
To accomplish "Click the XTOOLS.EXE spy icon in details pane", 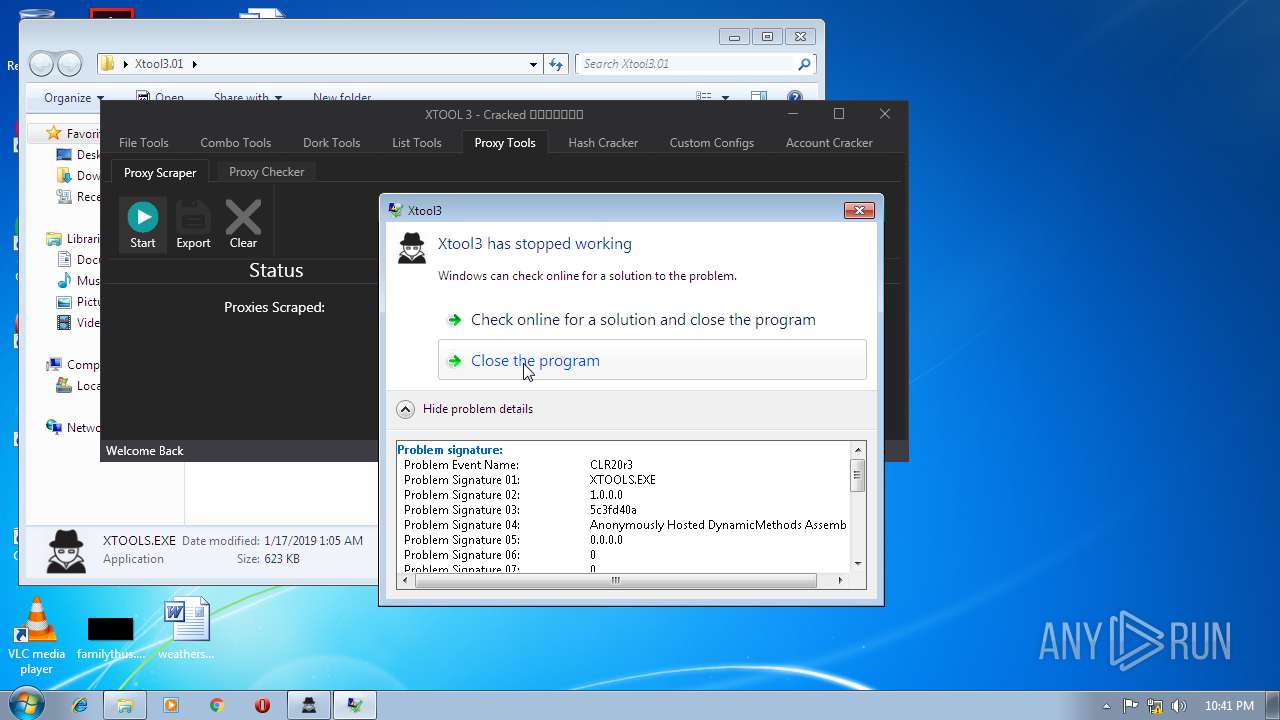I will point(67,551).
